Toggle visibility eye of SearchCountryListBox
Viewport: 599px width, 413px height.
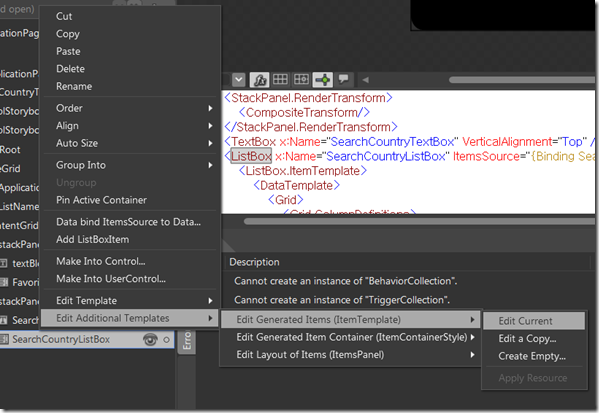click(x=150, y=339)
